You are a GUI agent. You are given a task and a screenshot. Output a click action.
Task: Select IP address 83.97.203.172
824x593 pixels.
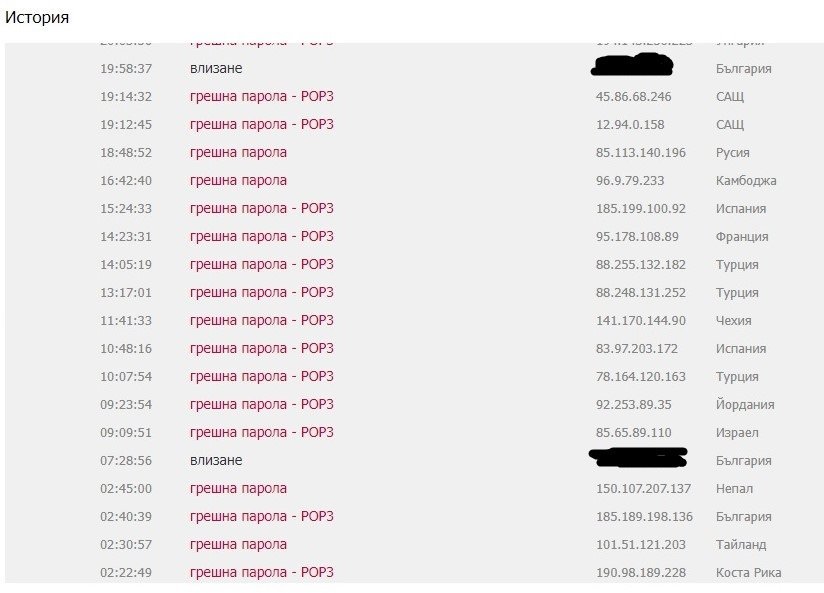coord(637,349)
